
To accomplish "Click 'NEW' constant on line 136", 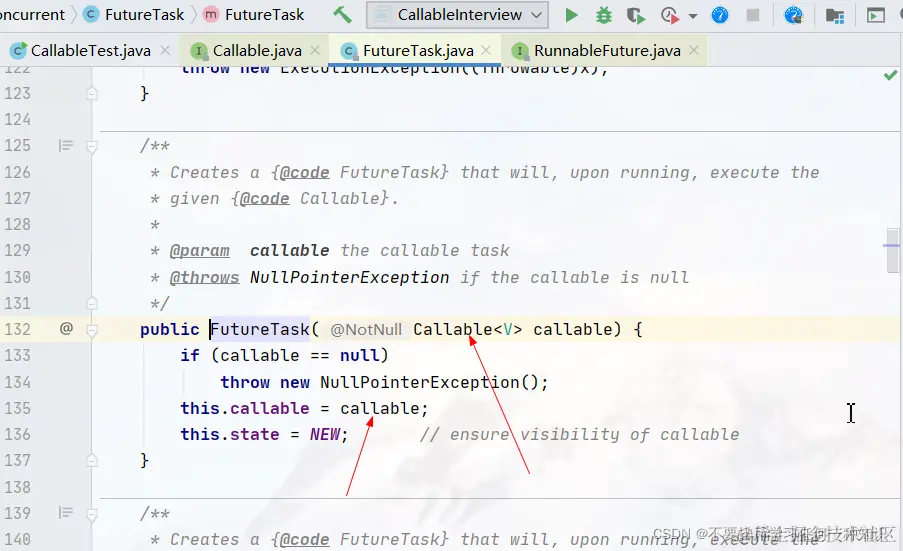I will pyautogui.click(x=324, y=434).
